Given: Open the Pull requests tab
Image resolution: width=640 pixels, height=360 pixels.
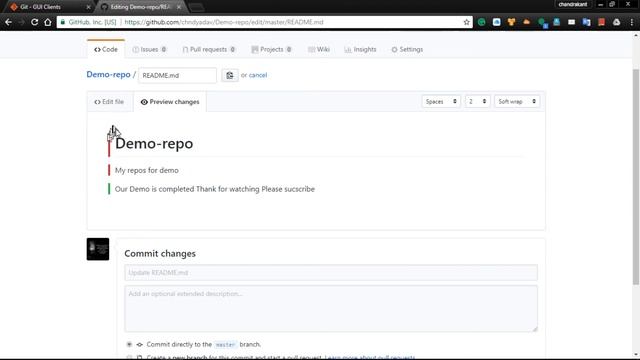Looking at the screenshot, I should coord(209,49).
